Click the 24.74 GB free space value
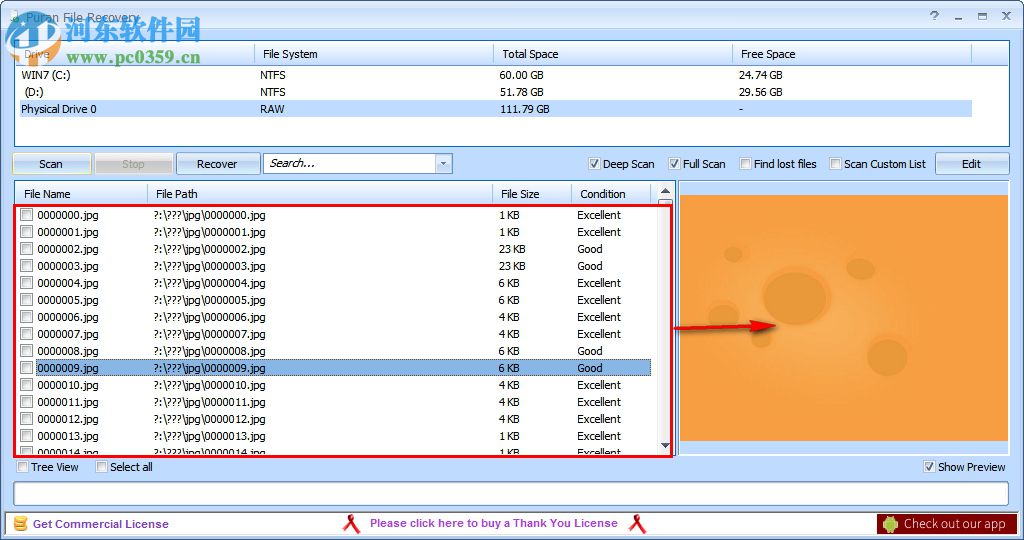The image size is (1024, 540). tap(760, 75)
